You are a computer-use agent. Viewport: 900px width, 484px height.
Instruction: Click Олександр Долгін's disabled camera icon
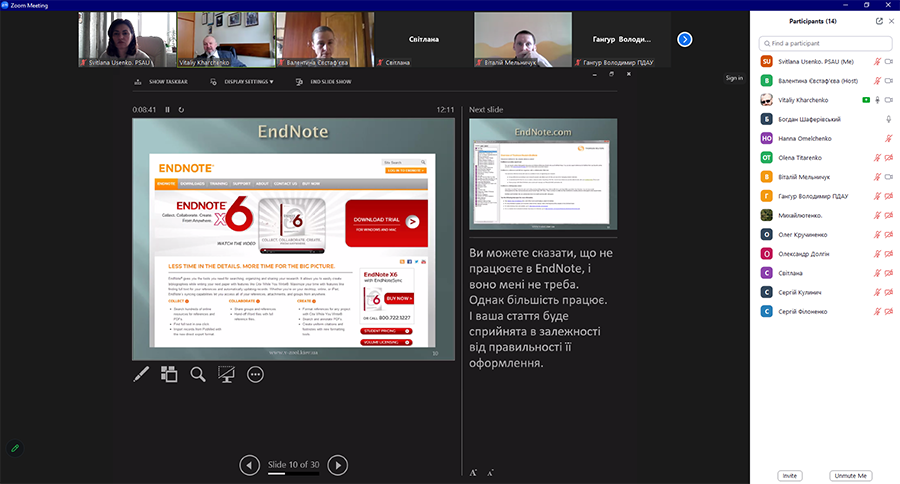[889, 254]
